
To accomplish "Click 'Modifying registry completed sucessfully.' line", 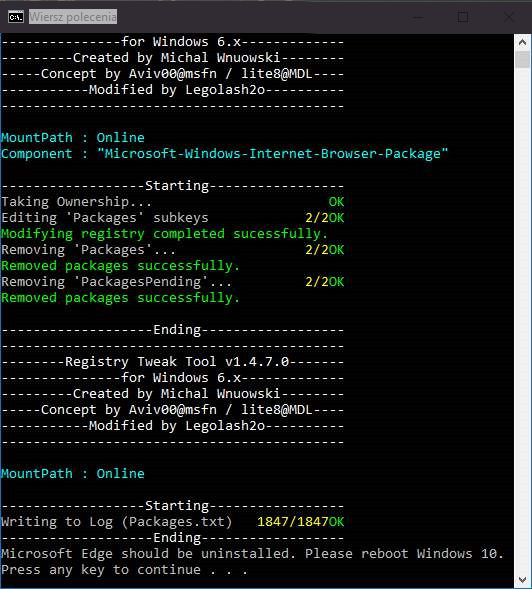I will click(164, 234).
